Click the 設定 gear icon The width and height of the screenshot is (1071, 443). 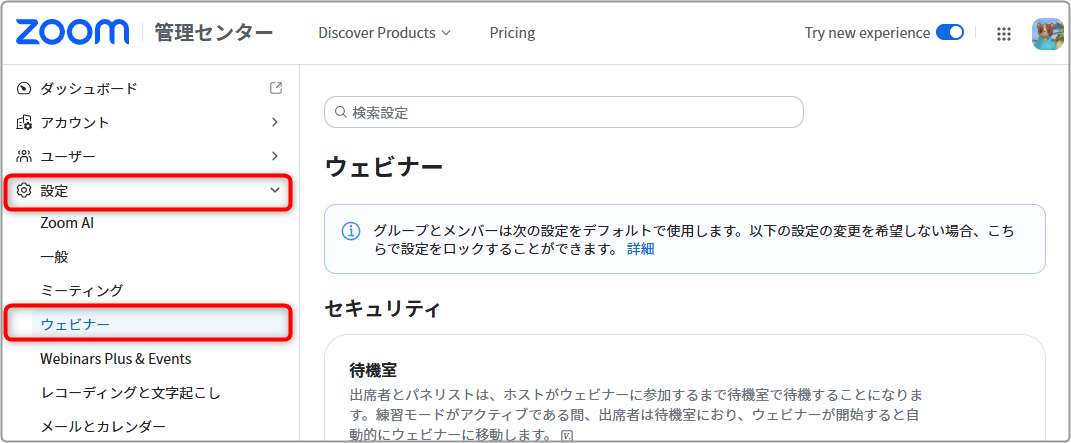click(25, 190)
